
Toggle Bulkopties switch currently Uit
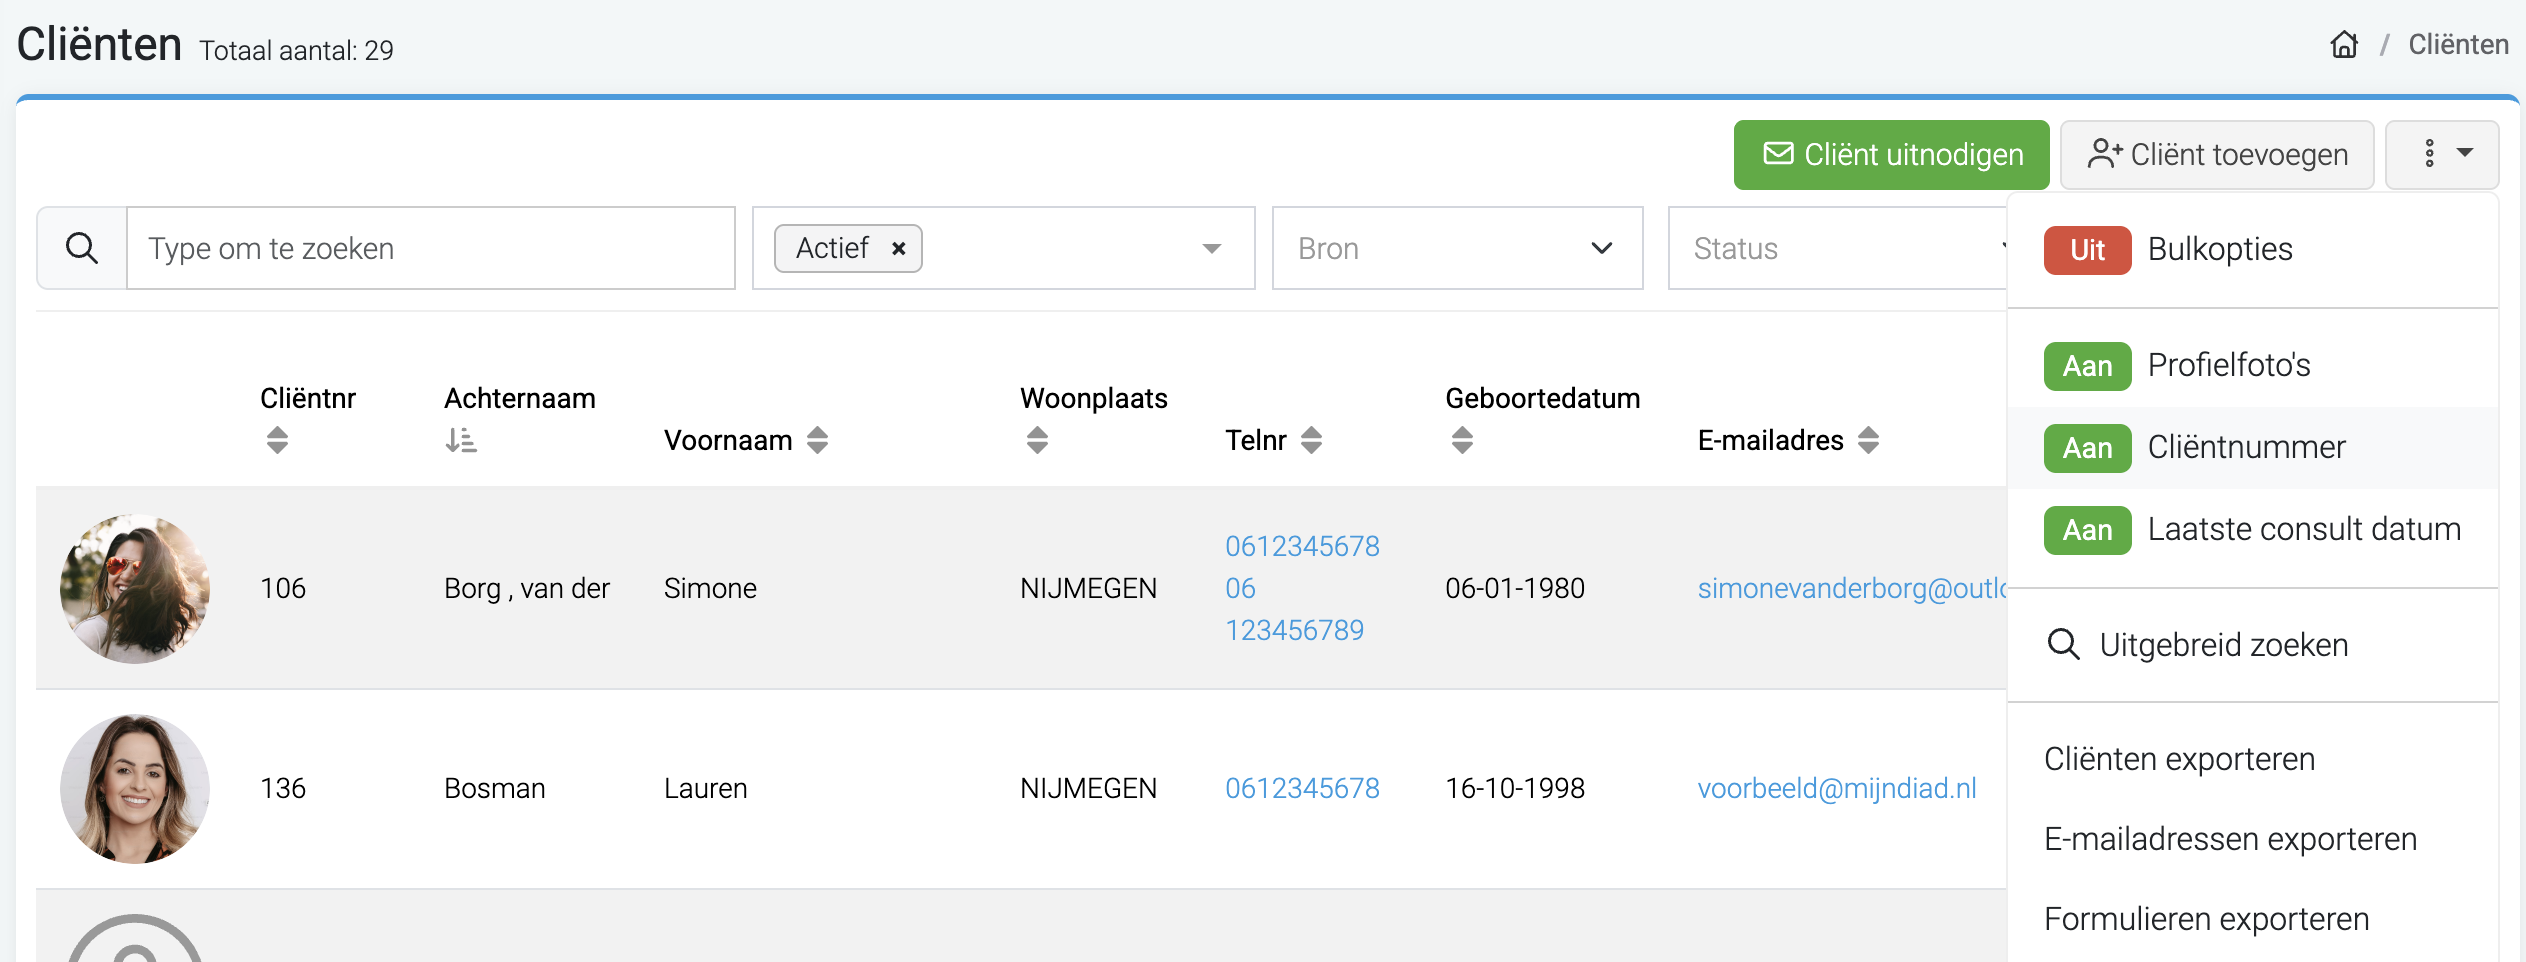pos(2087,250)
